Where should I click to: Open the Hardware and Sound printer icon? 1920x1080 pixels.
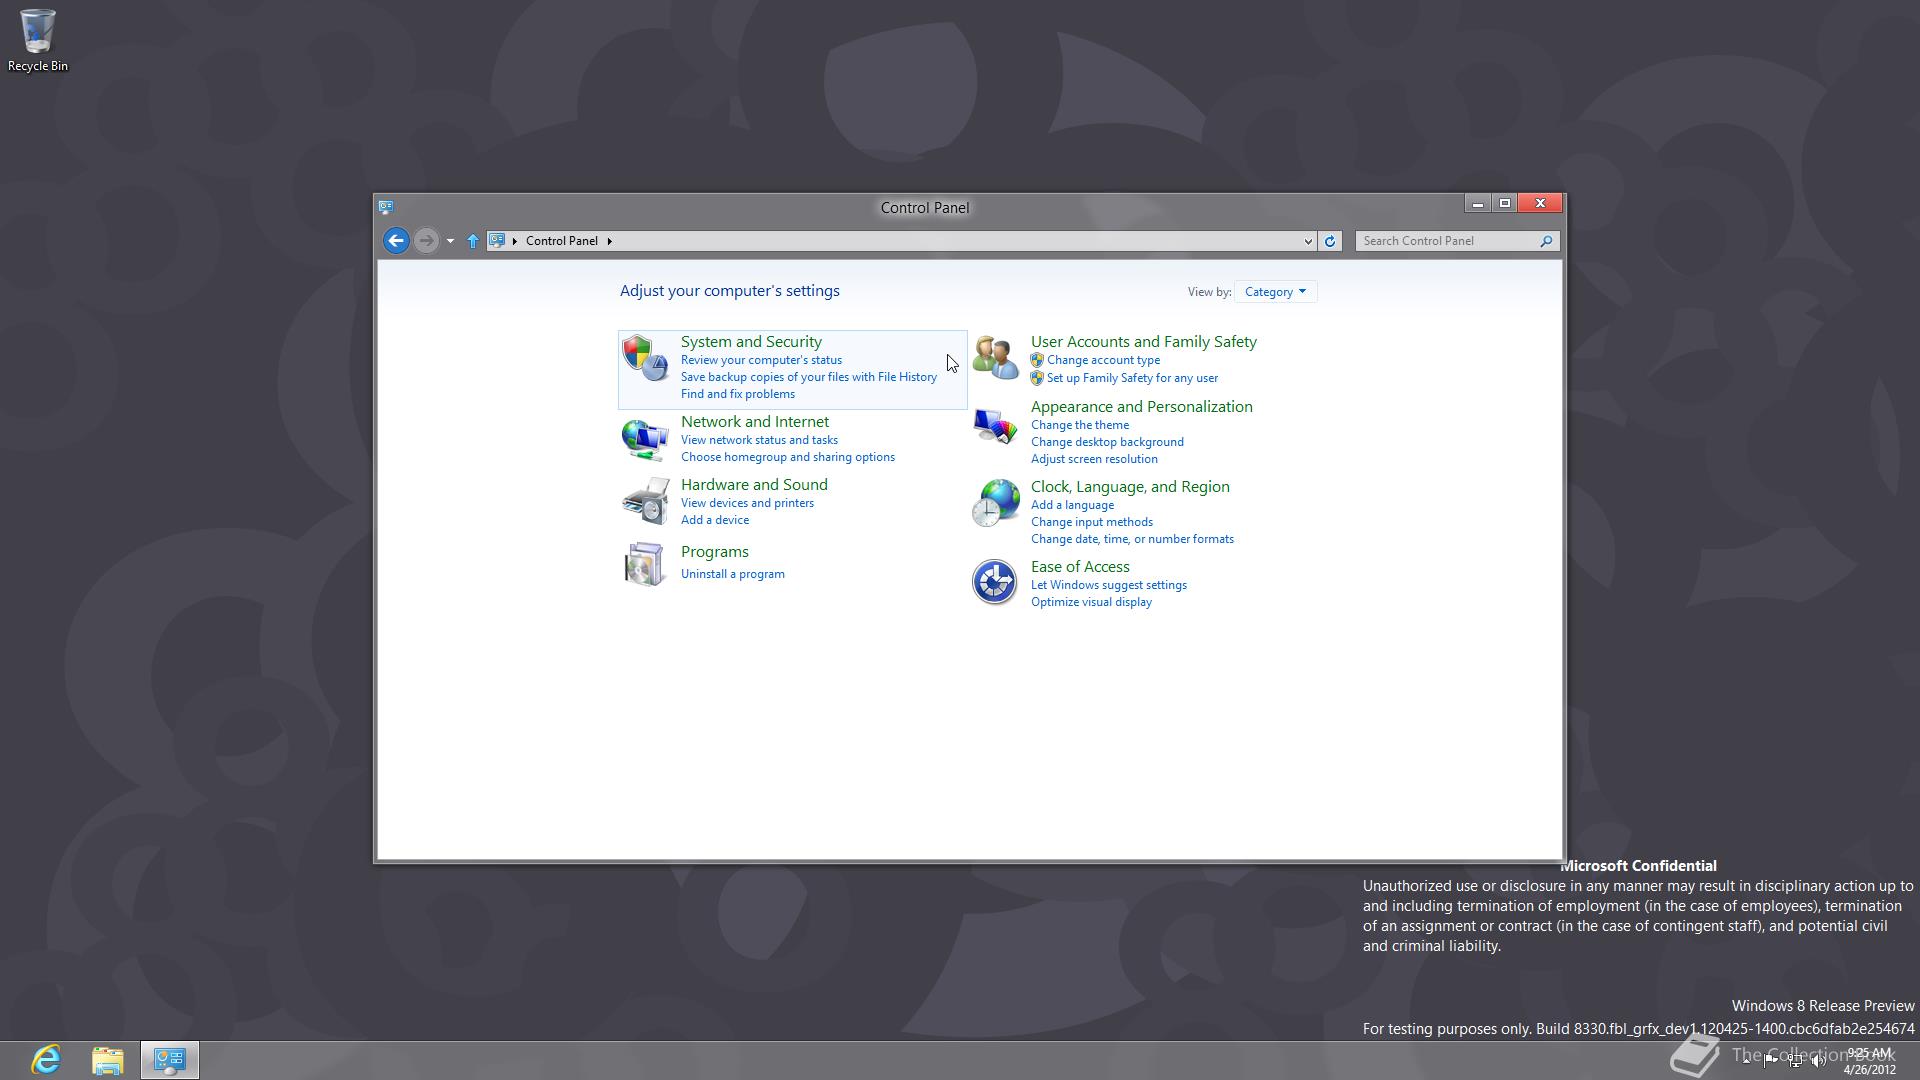coord(645,501)
